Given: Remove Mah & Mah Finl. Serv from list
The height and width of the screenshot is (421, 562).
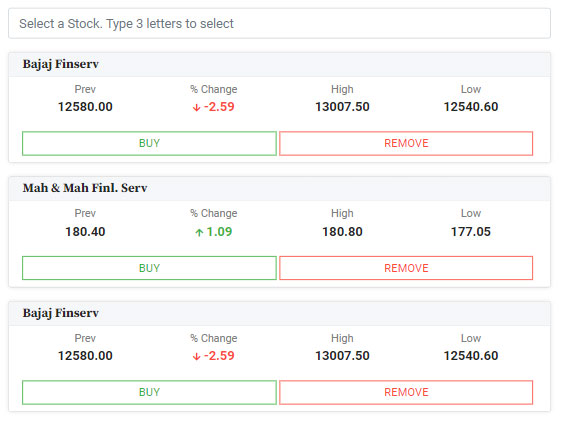Looking at the screenshot, I should [x=406, y=268].
